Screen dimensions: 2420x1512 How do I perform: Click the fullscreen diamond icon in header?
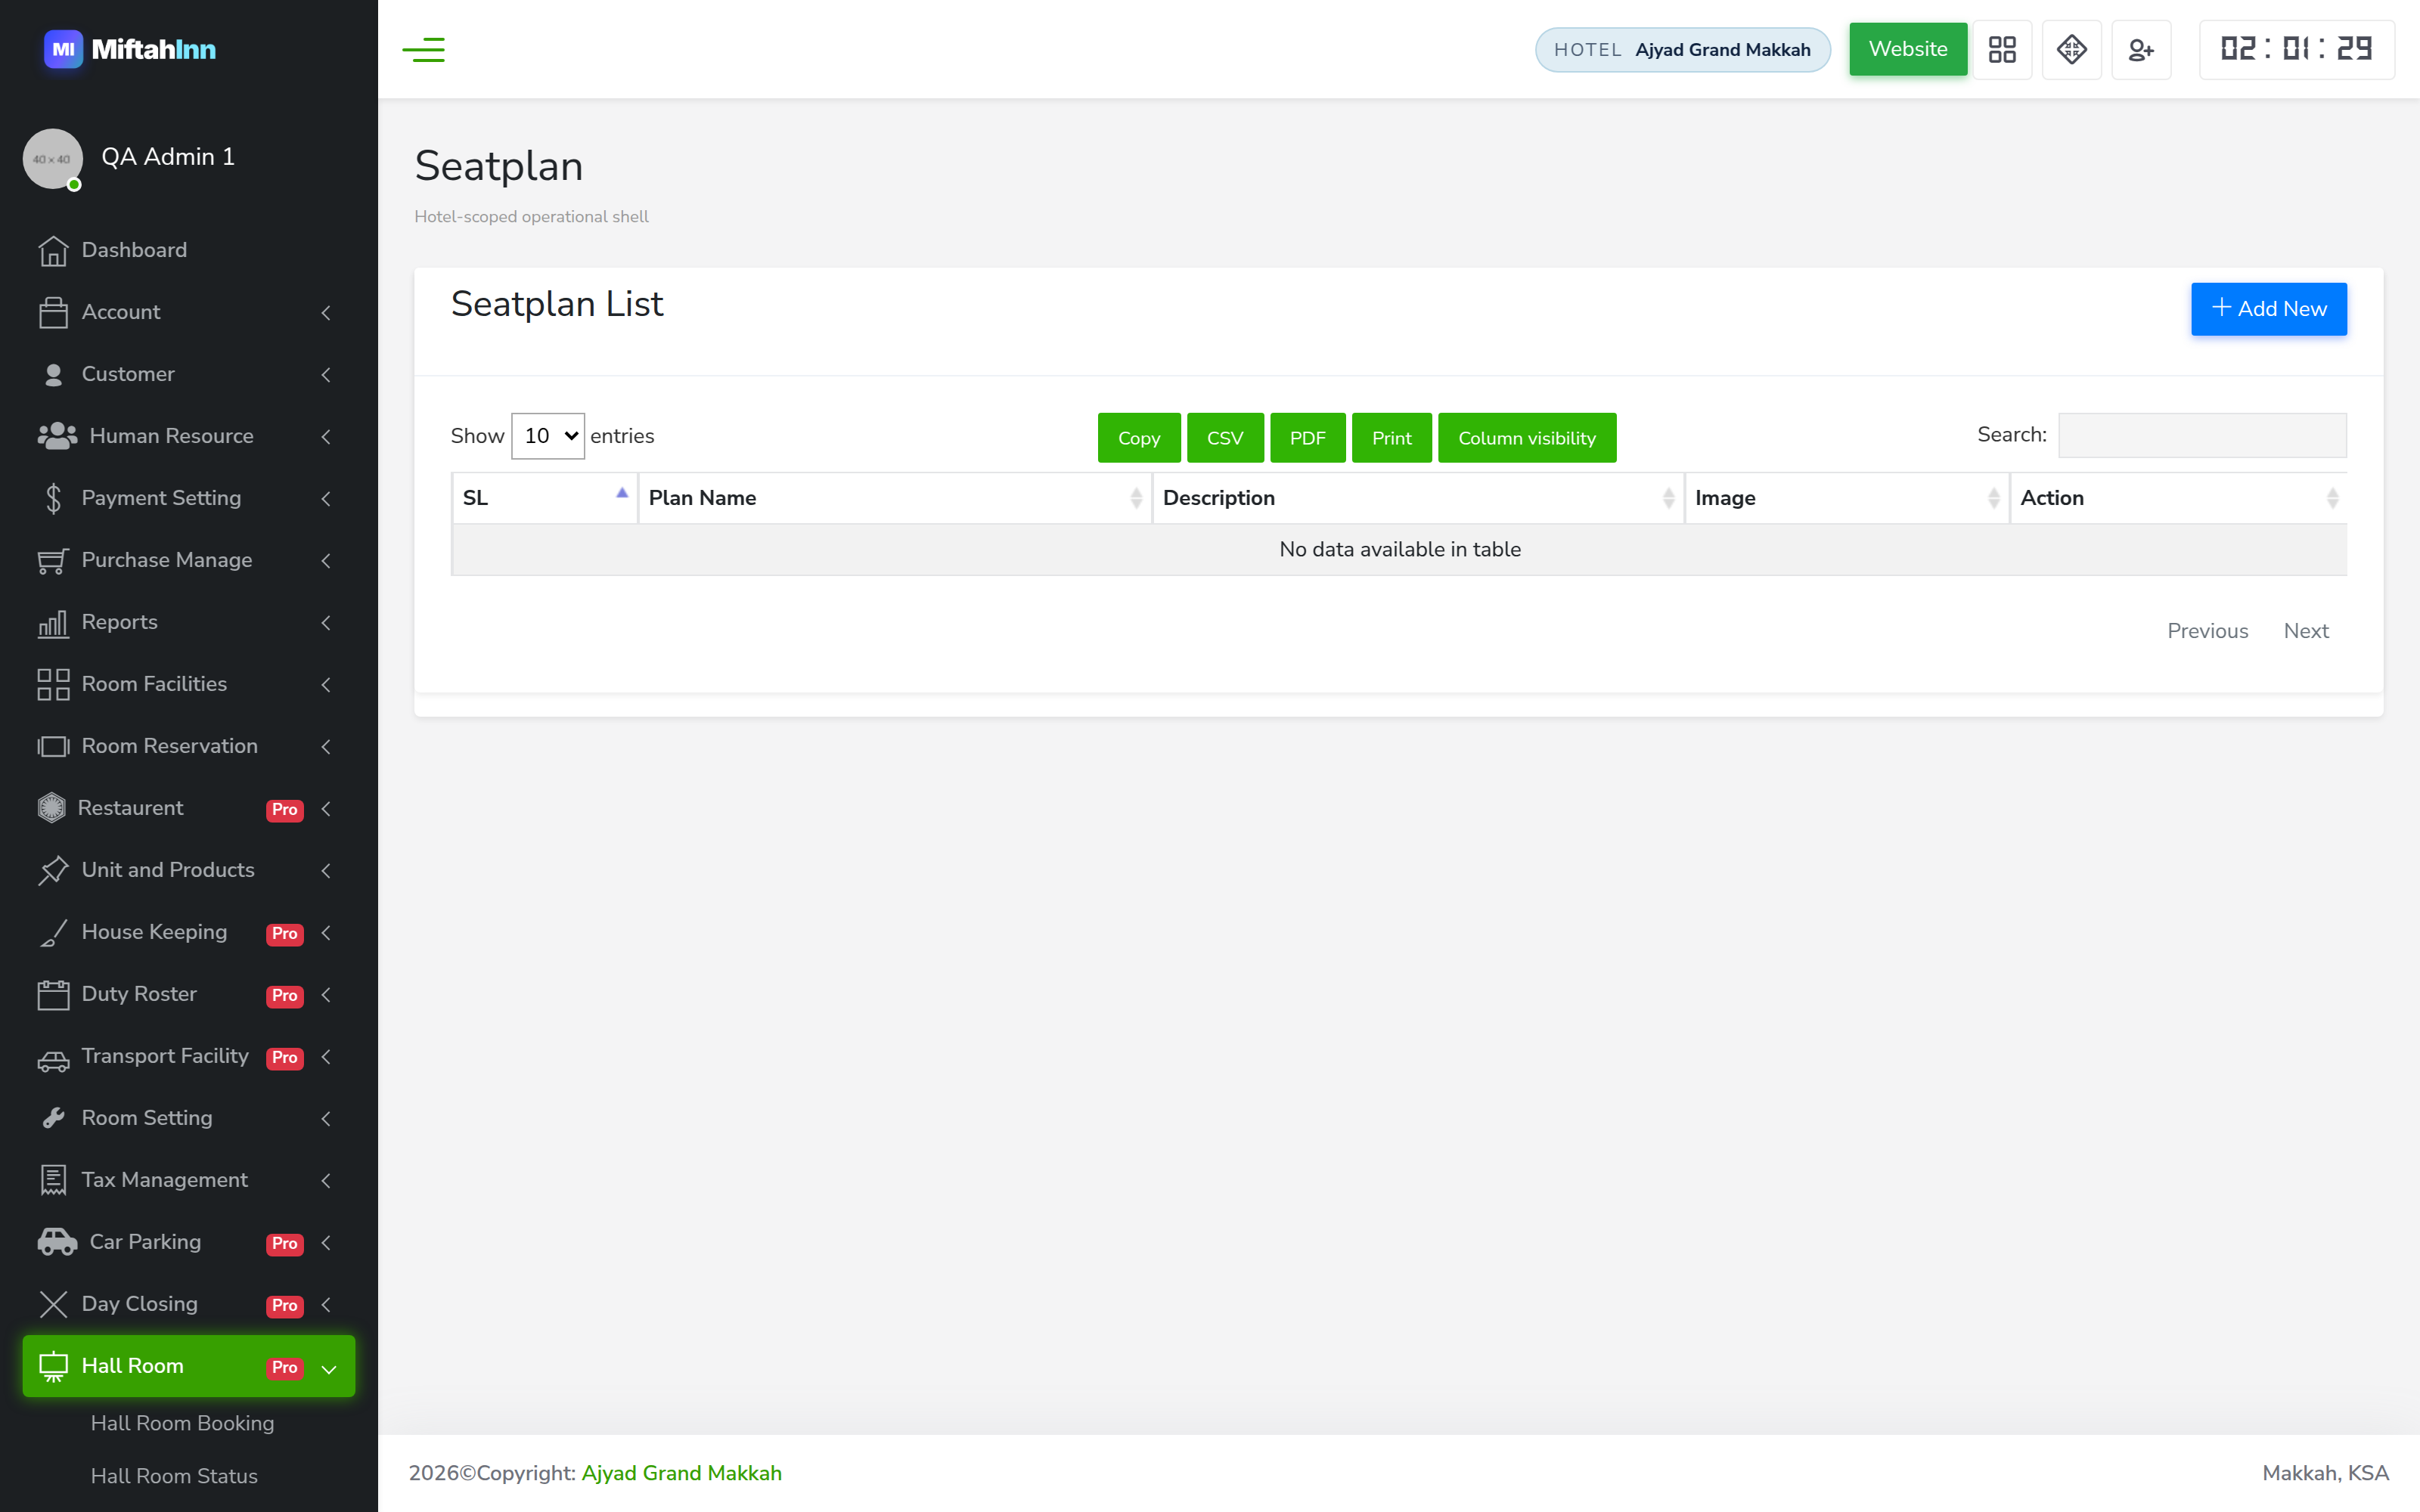tap(2071, 49)
